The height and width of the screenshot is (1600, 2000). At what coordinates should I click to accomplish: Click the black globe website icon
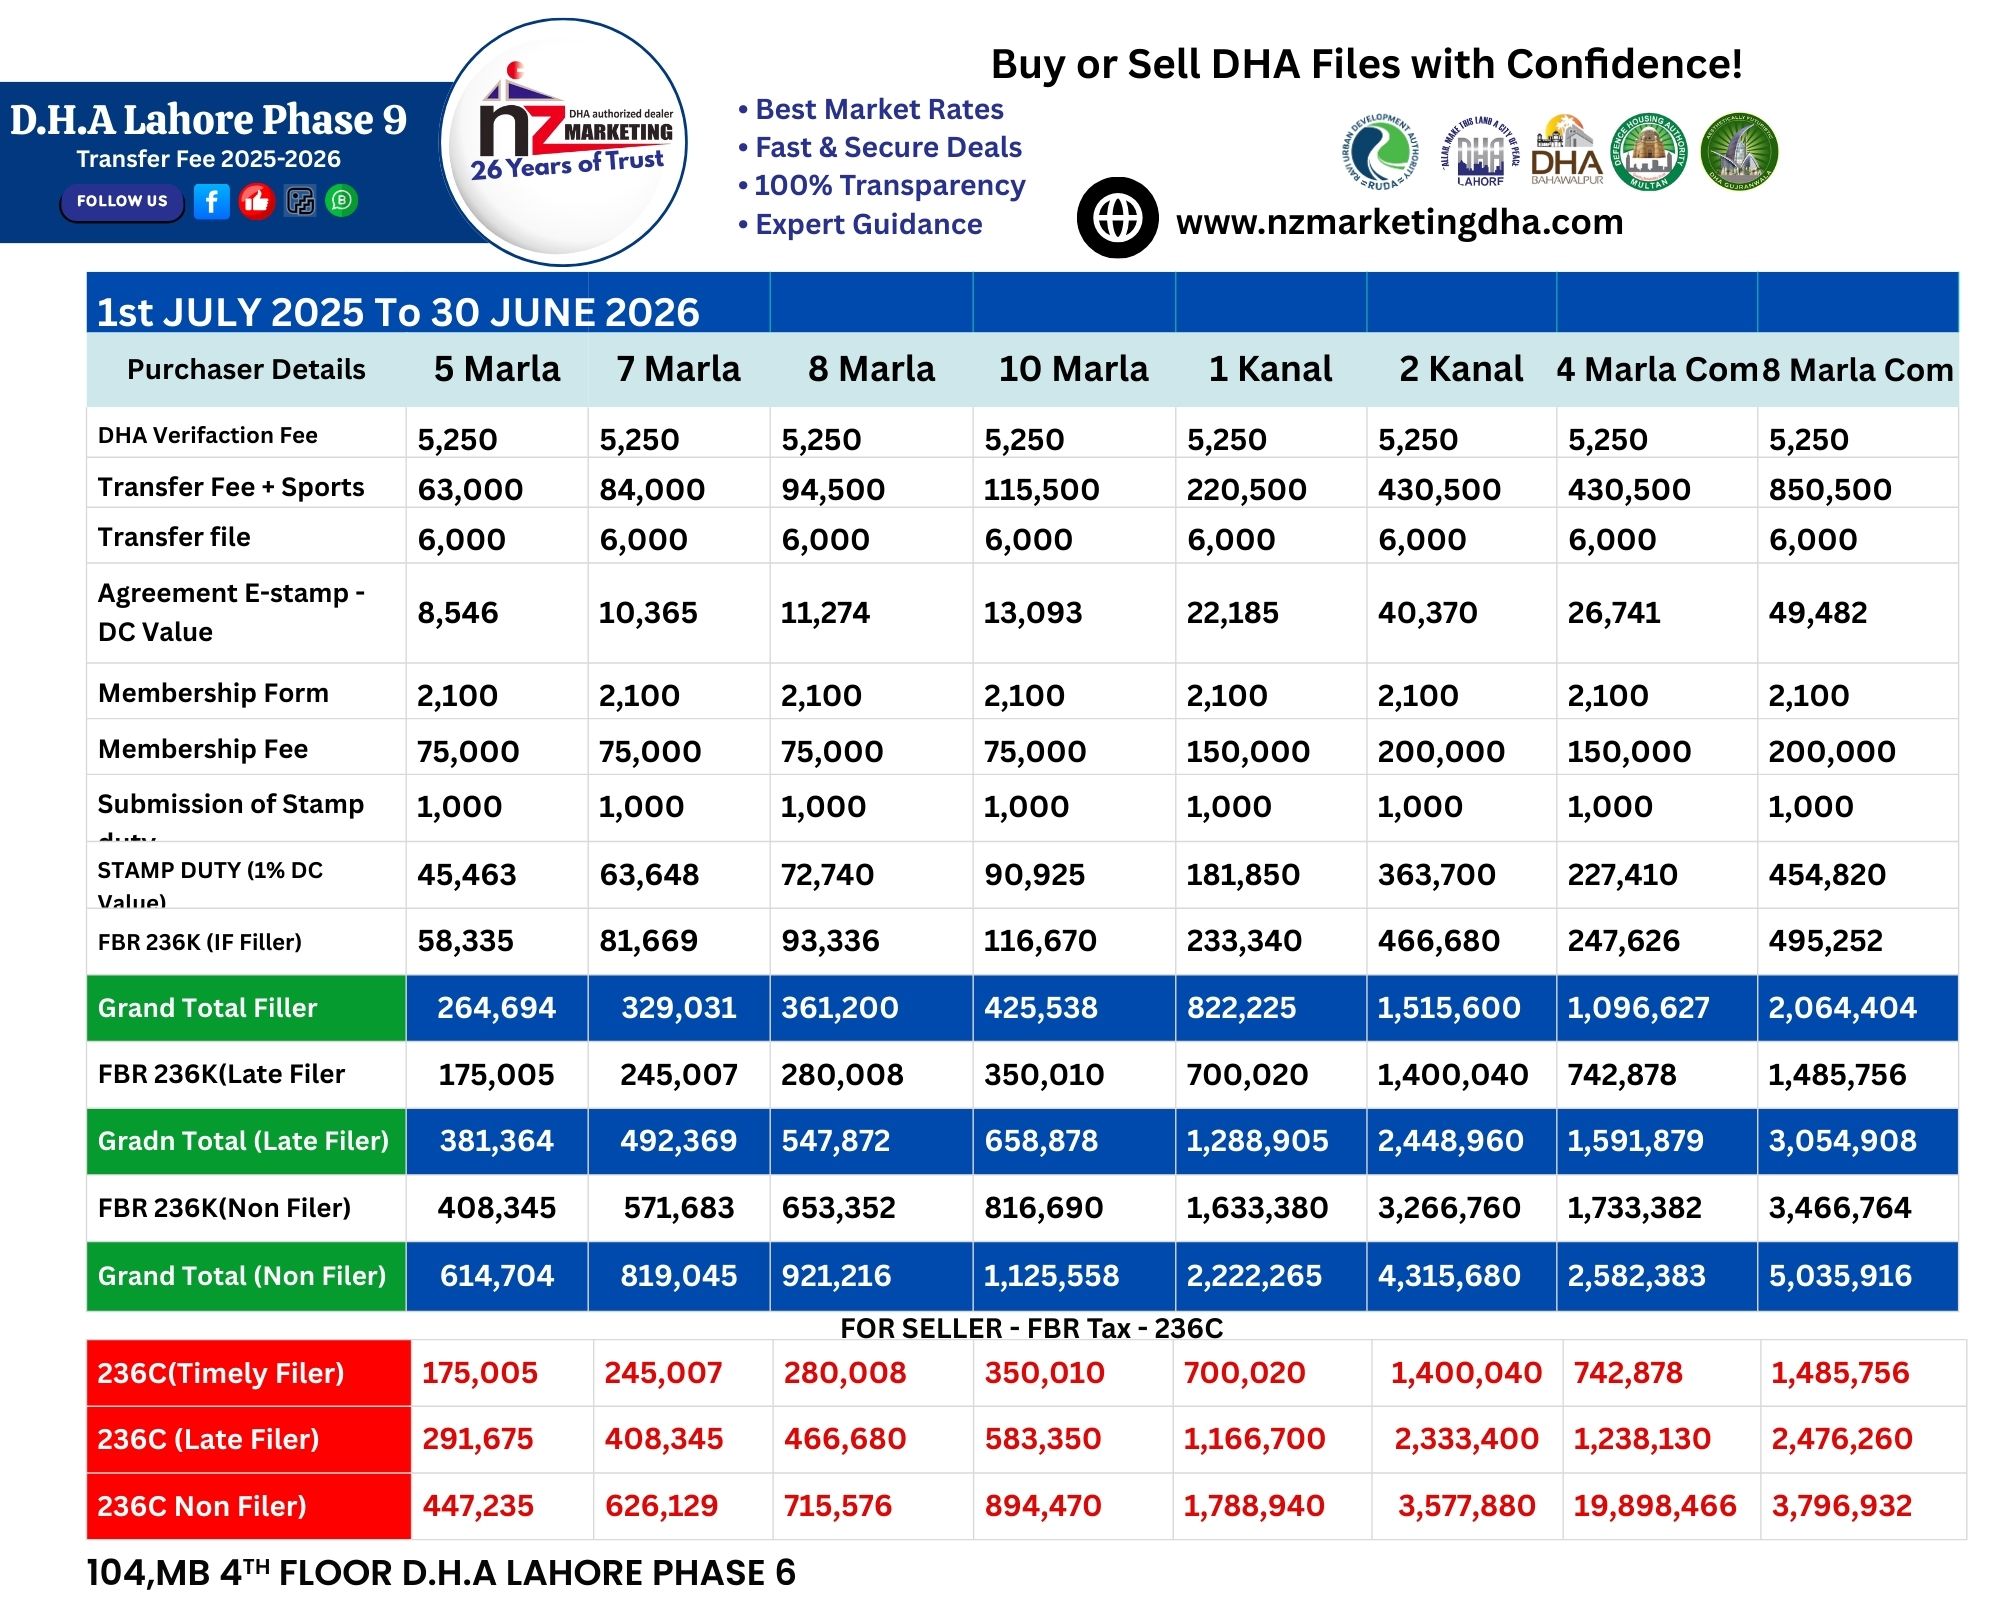point(1117,218)
